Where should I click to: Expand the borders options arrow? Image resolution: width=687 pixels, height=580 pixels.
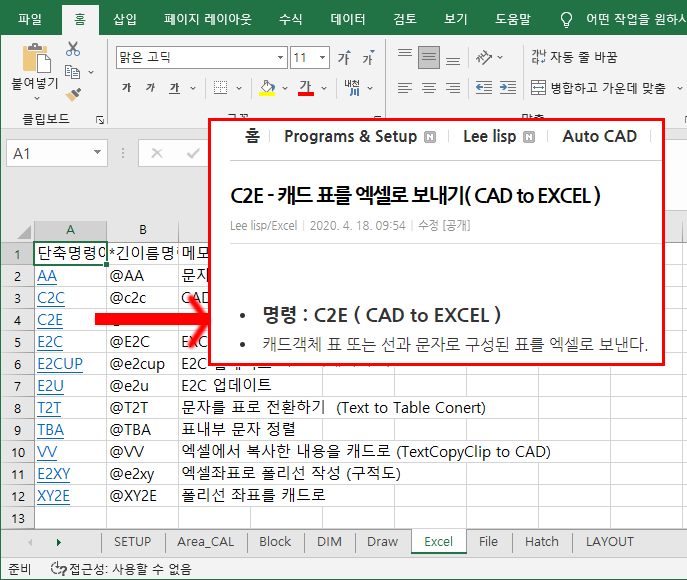239,88
